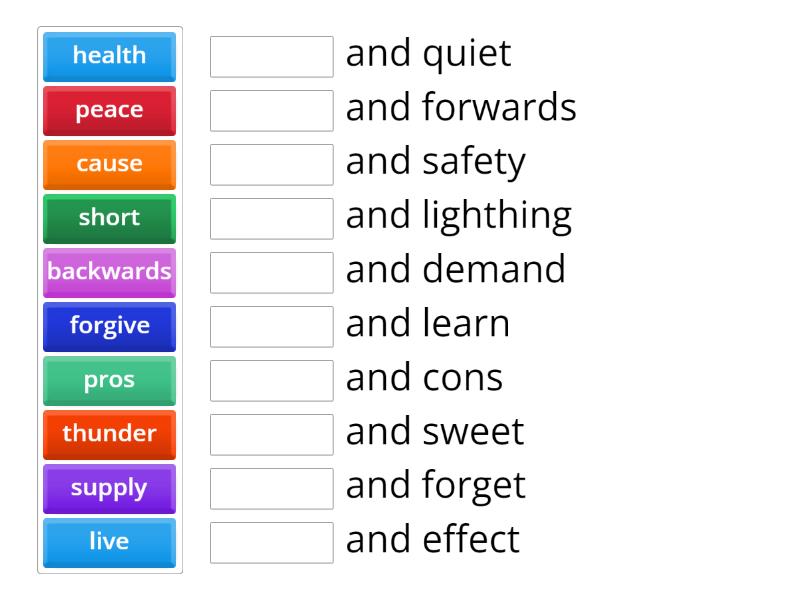
Task: Select the 'peace' word tile
Action: coord(109,110)
